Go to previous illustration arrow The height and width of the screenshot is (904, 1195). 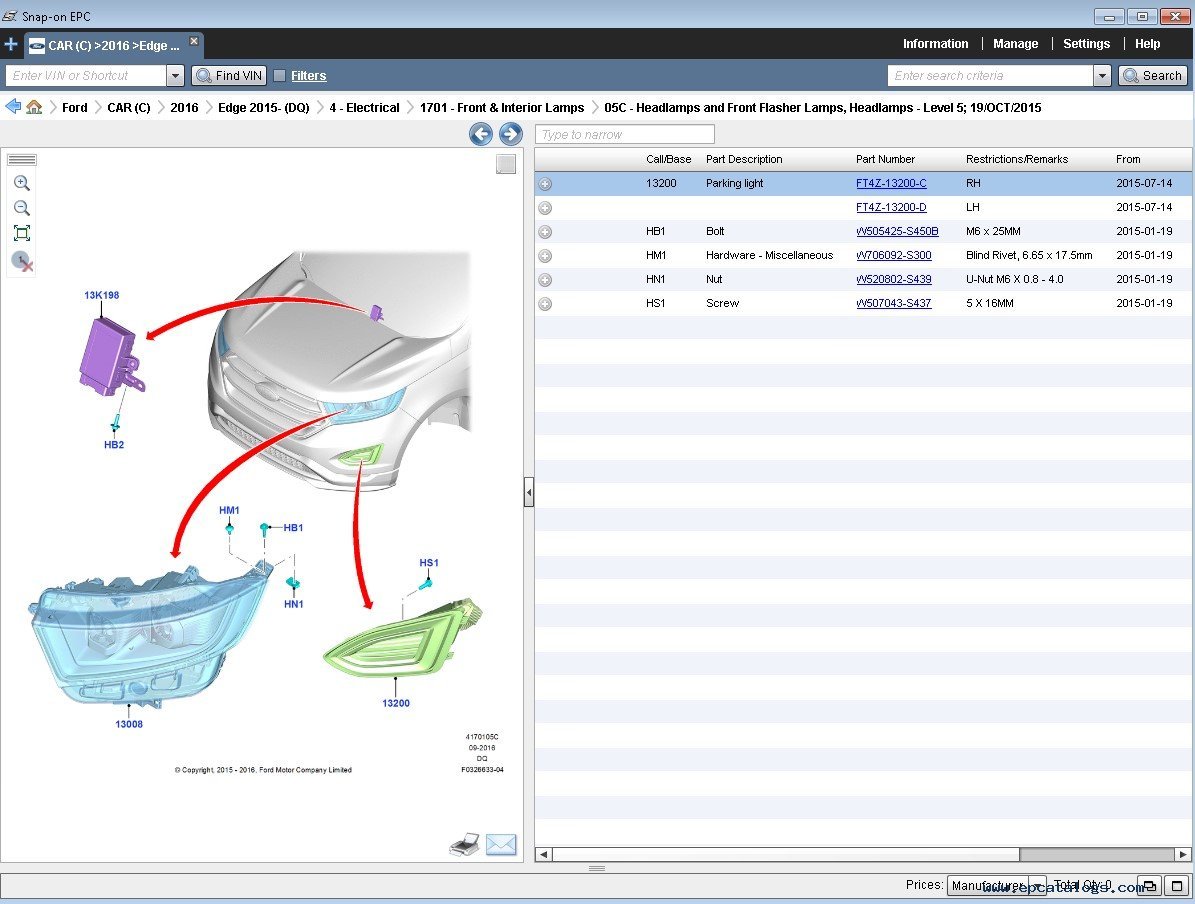pyautogui.click(x=481, y=134)
